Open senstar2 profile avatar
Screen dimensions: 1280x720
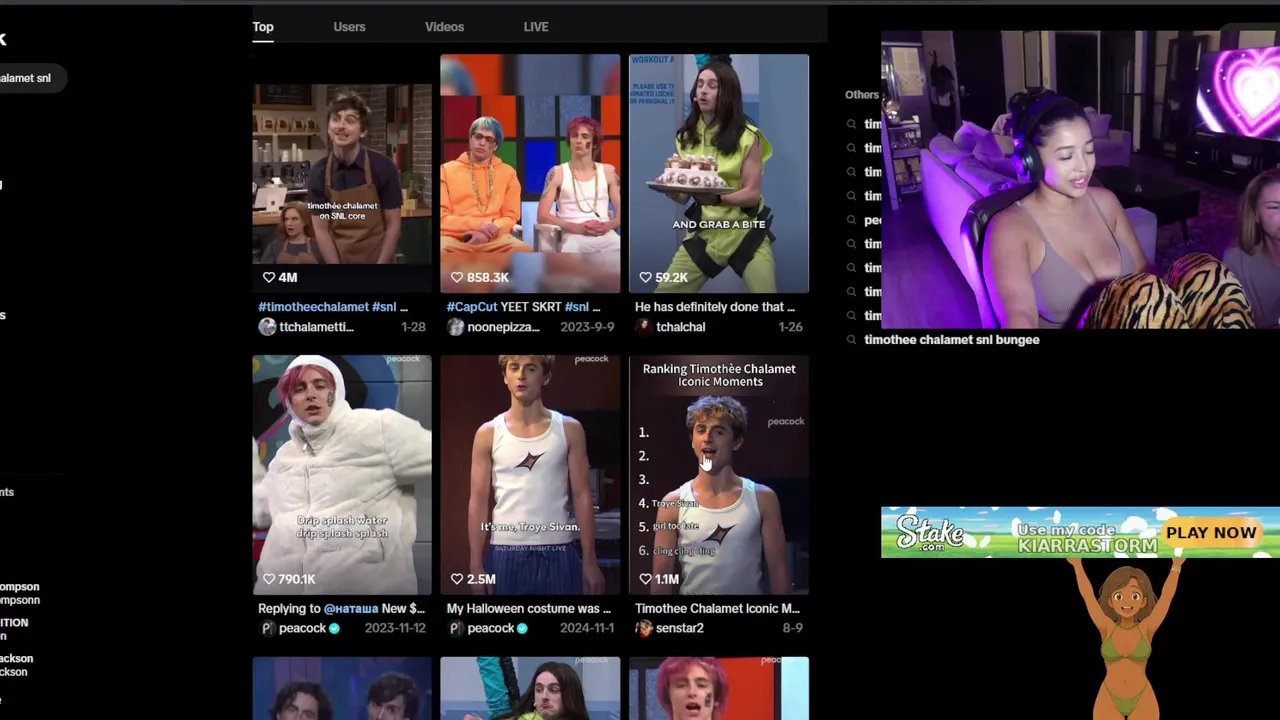(x=643, y=628)
